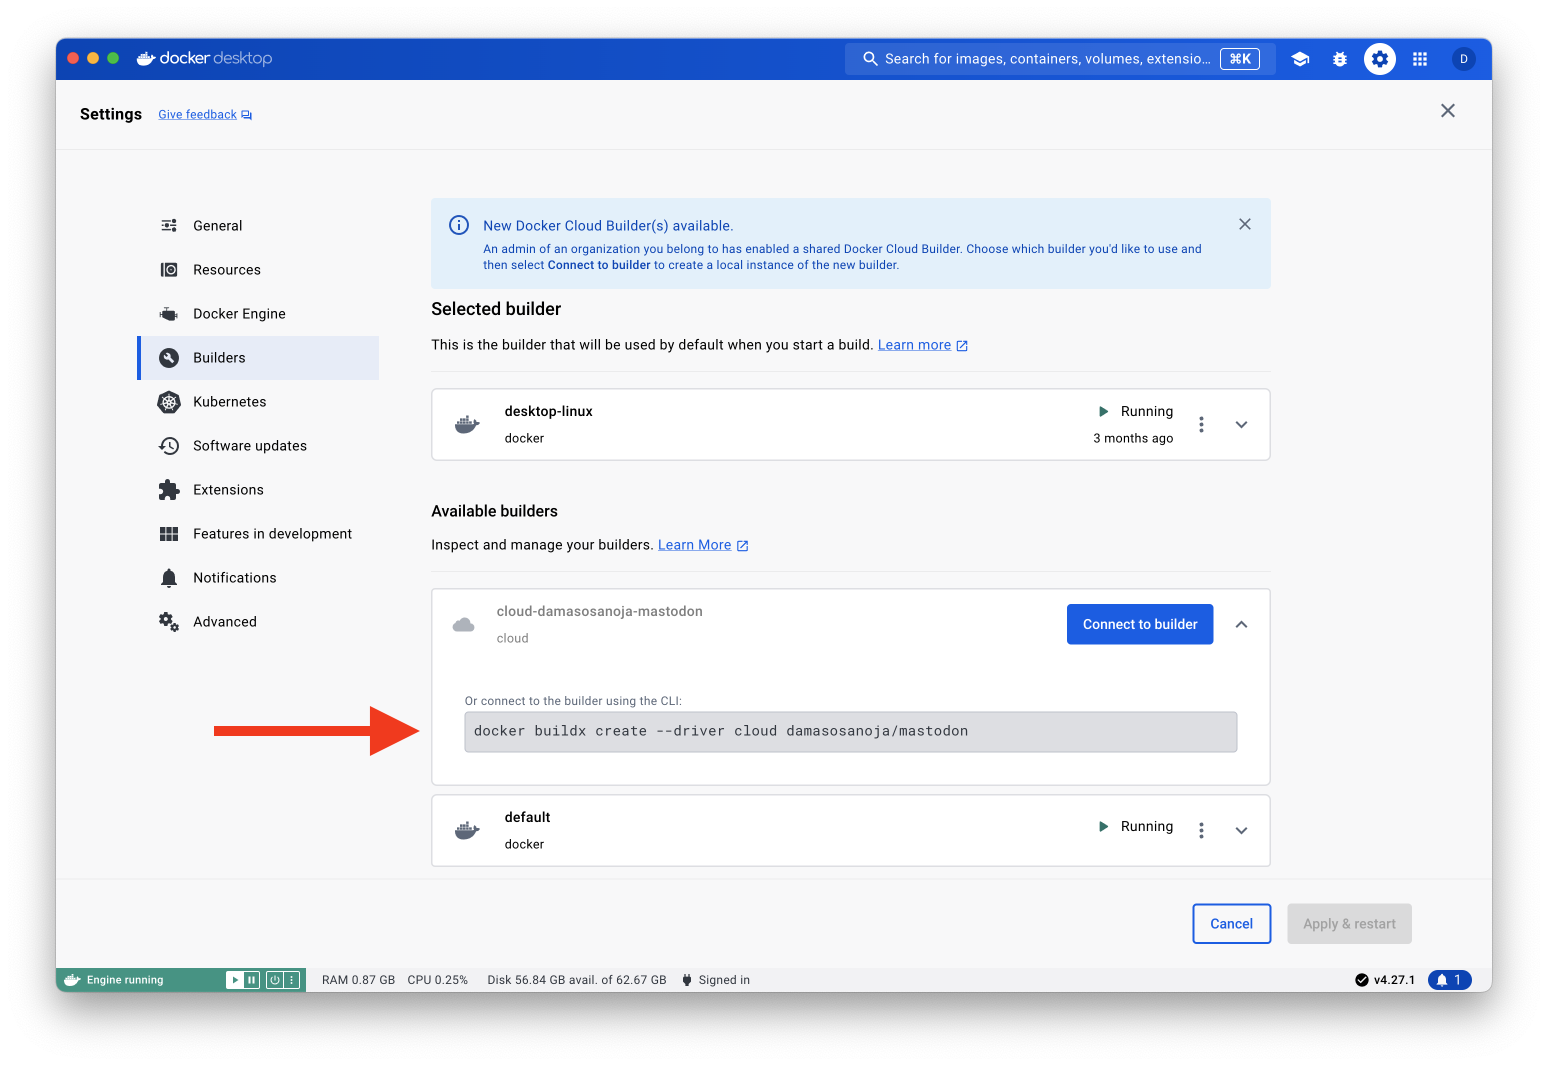
Task: Click the search field for images and containers
Action: coord(1047,59)
